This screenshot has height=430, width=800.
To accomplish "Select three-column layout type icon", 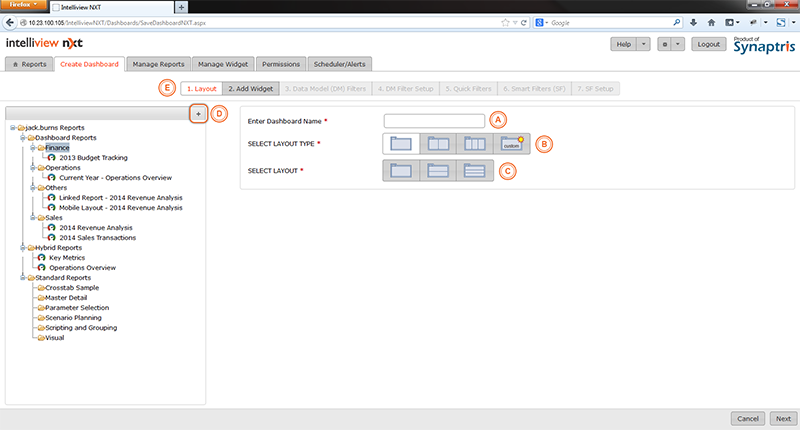I will (475, 144).
